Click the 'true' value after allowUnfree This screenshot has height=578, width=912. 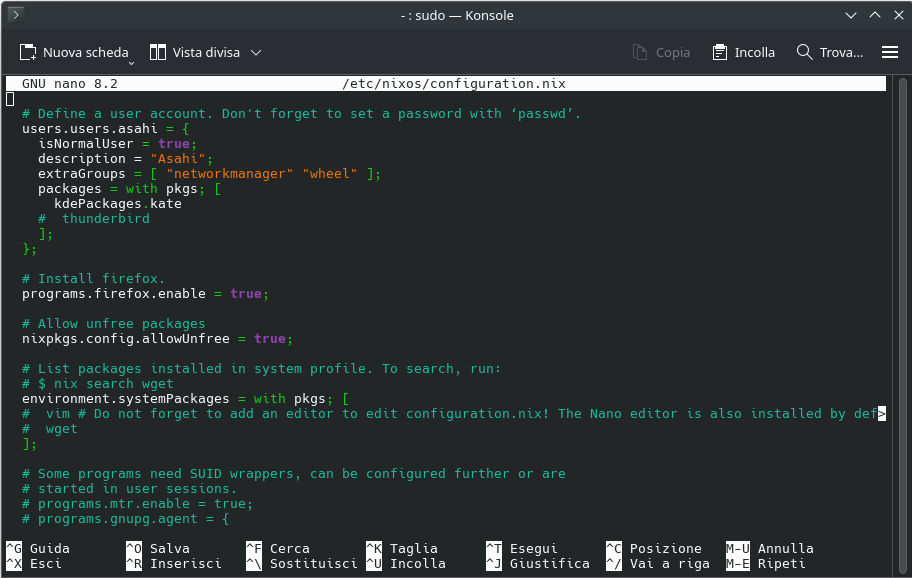(x=269, y=339)
